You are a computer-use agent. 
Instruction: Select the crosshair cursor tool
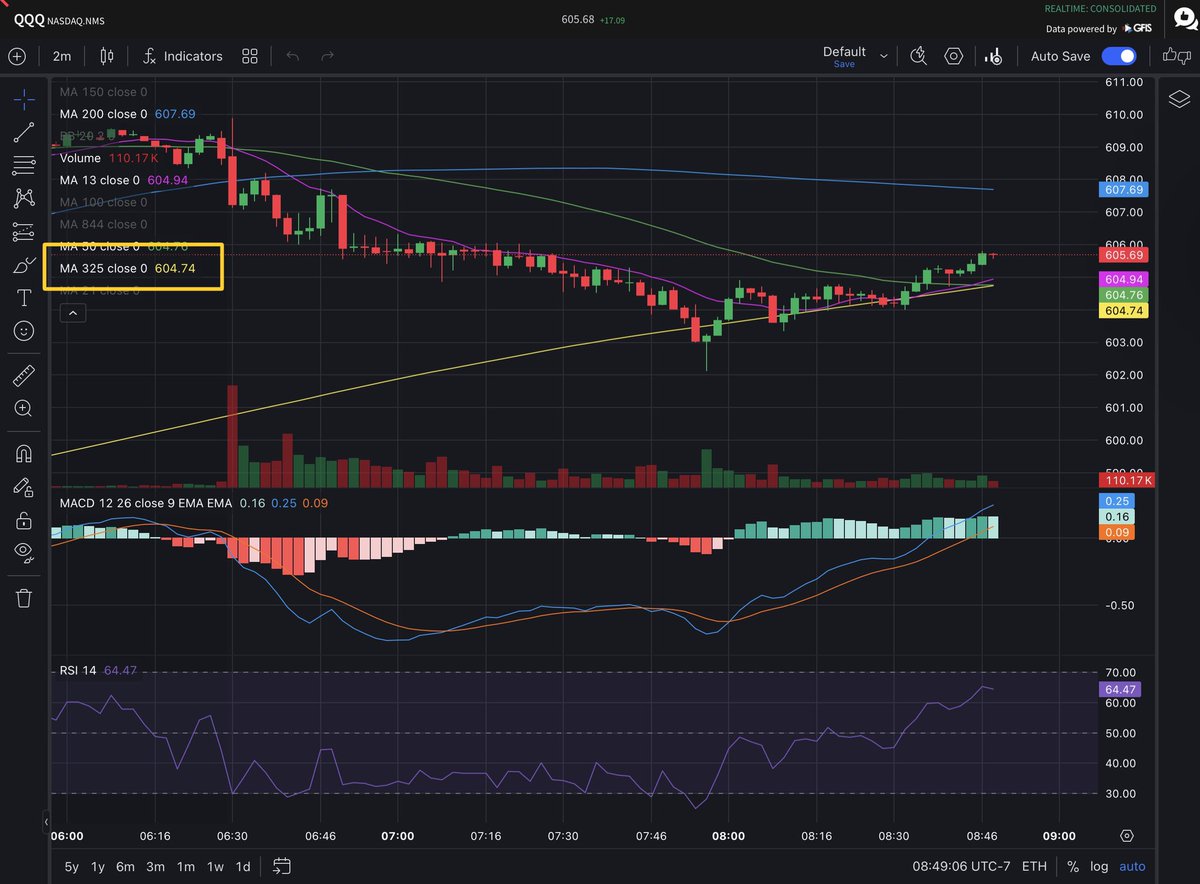click(24, 99)
